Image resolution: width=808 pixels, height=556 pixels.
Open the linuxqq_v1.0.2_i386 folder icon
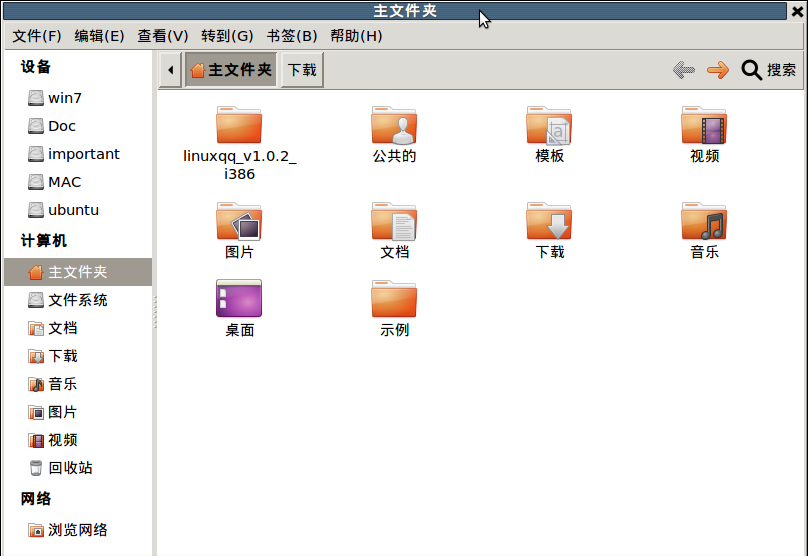click(x=239, y=125)
